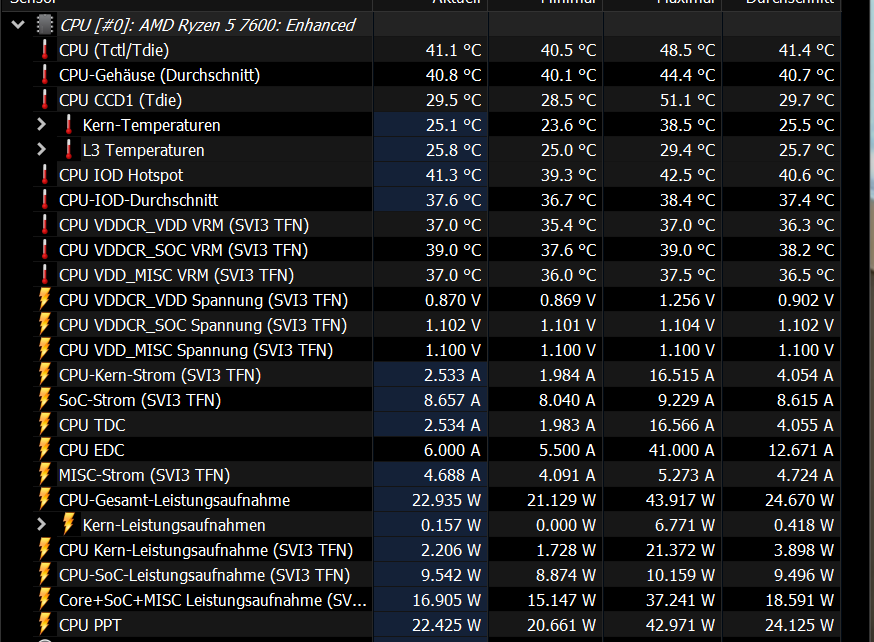Screen dimensions: 874x642
Task: Click the lightning icon for CPU VDDCR_SOC Spannung
Action: click(45, 324)
